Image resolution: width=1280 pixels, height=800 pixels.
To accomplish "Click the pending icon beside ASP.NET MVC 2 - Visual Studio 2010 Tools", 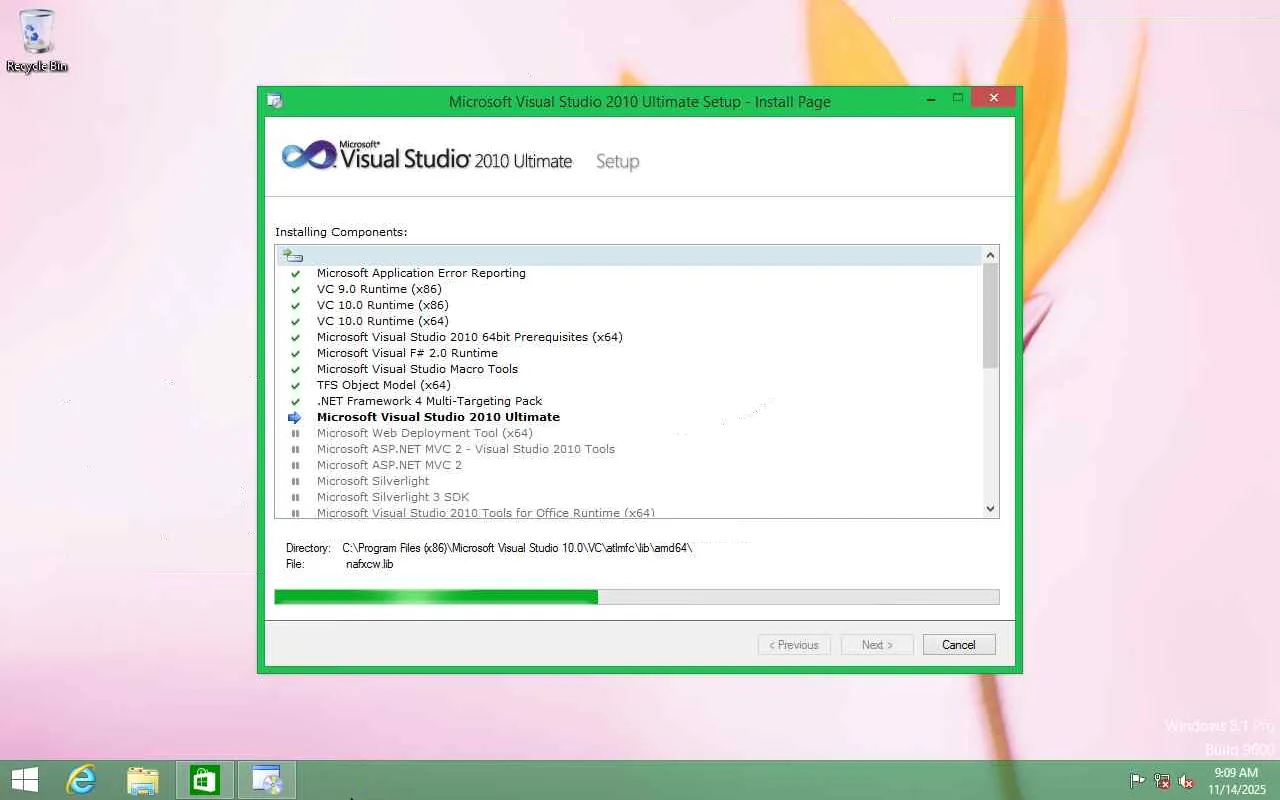I will point(295,449).
